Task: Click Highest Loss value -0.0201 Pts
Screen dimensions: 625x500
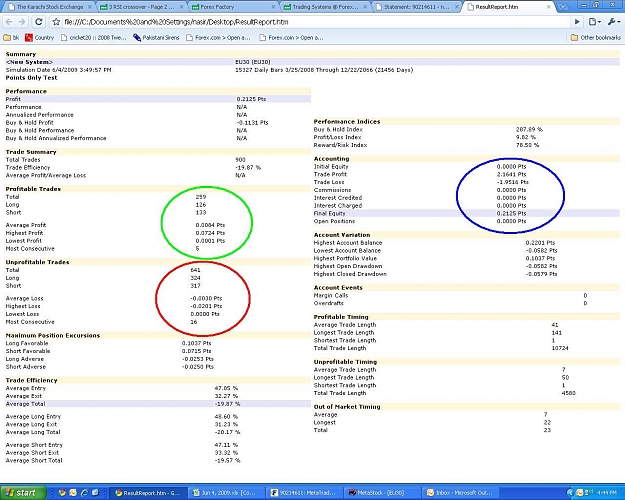Action: point(206,306)
